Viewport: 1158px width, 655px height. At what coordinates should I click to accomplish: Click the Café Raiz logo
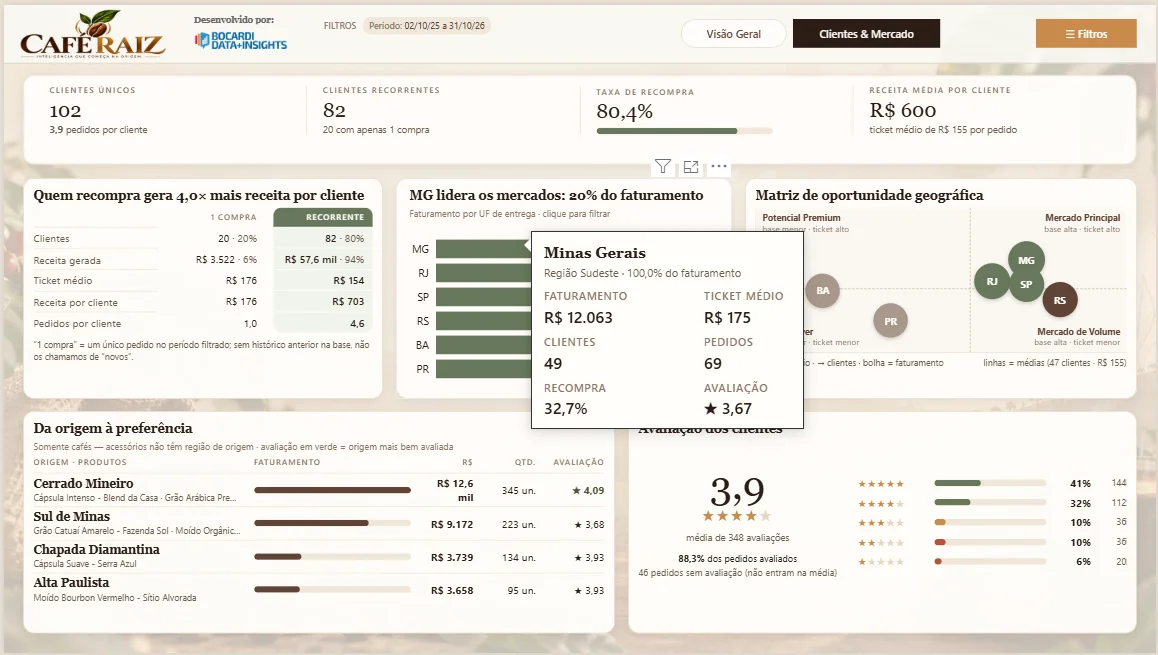(93, 35)
